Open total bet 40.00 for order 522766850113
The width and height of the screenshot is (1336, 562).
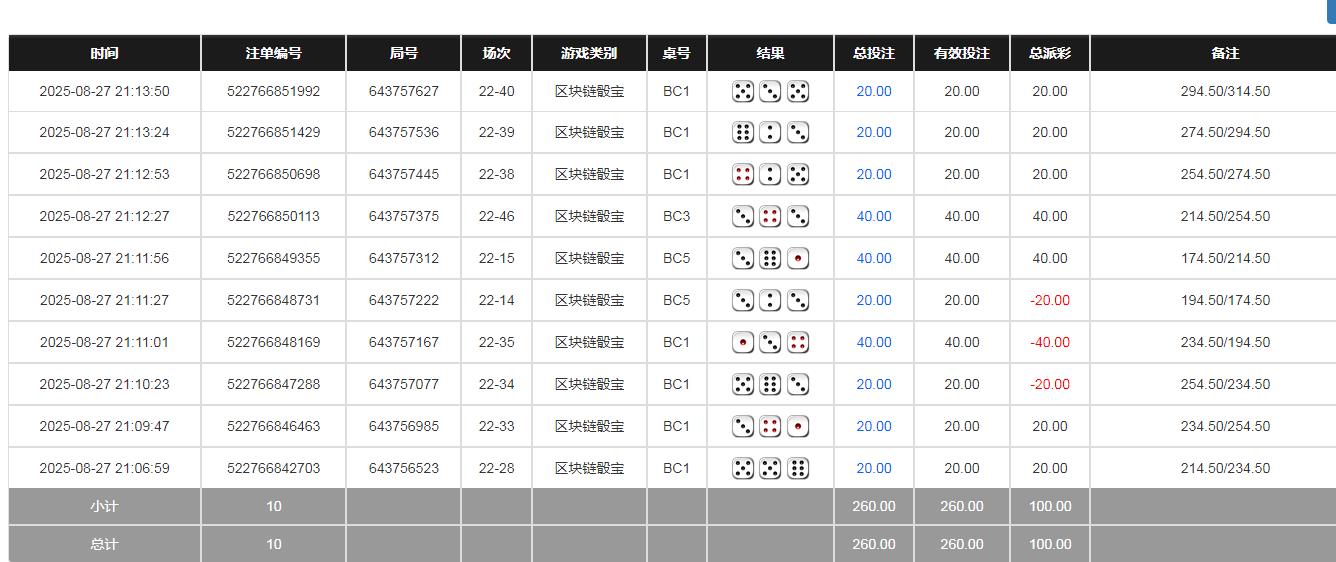tap(873, 217)
